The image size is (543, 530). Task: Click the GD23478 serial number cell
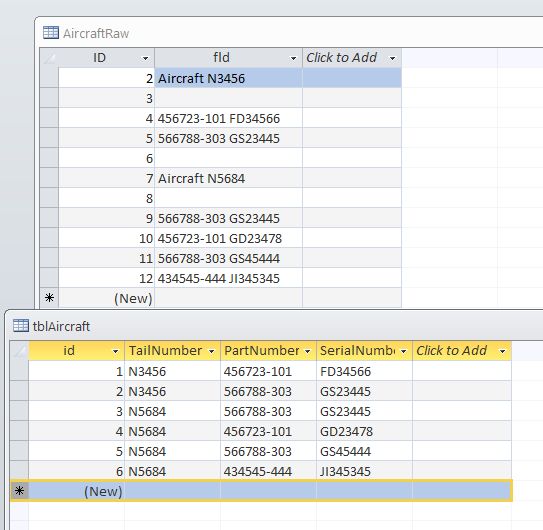[x=364, y=431]
